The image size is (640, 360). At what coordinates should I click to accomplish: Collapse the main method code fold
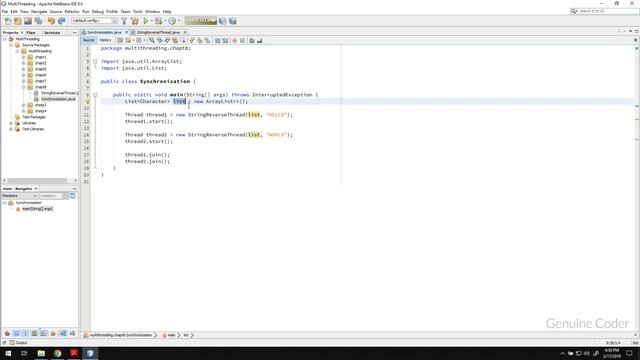[x=95, y=95]
